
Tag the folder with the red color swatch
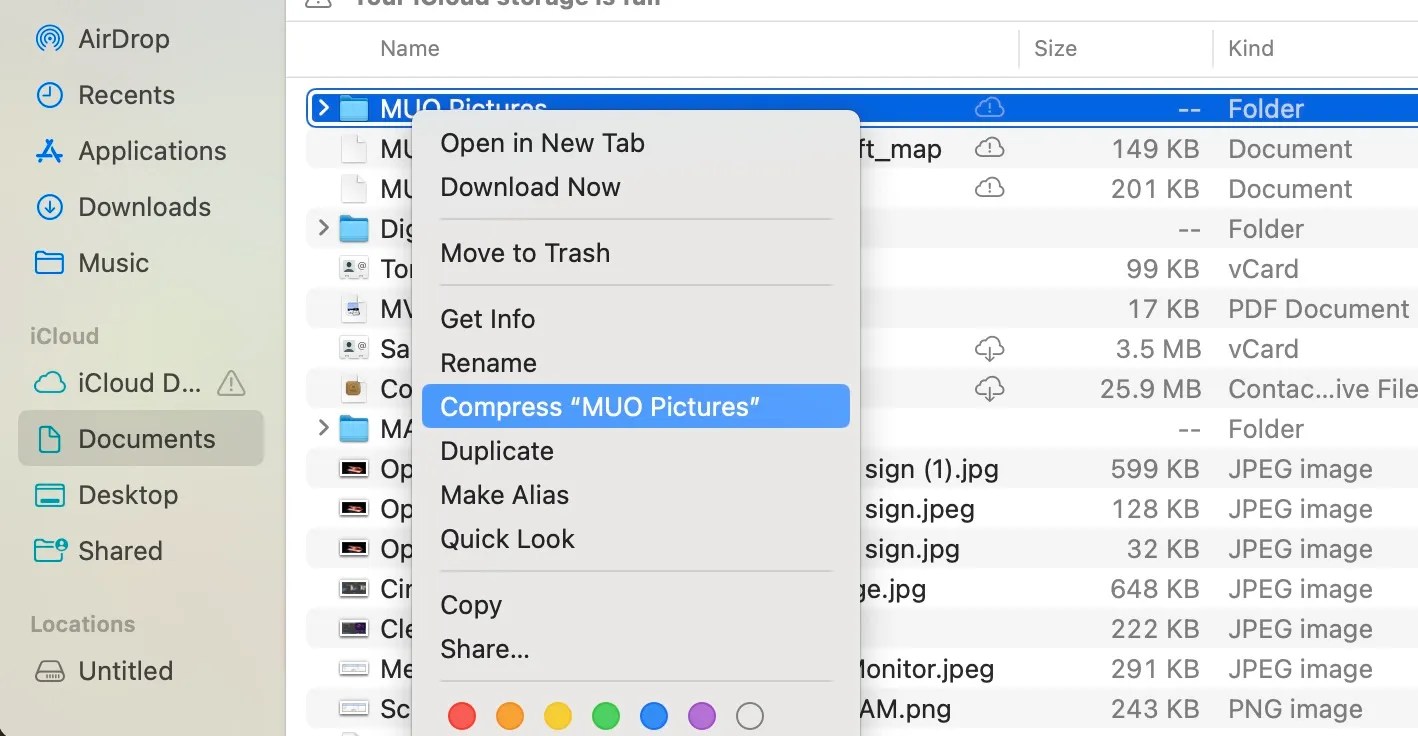461,715
